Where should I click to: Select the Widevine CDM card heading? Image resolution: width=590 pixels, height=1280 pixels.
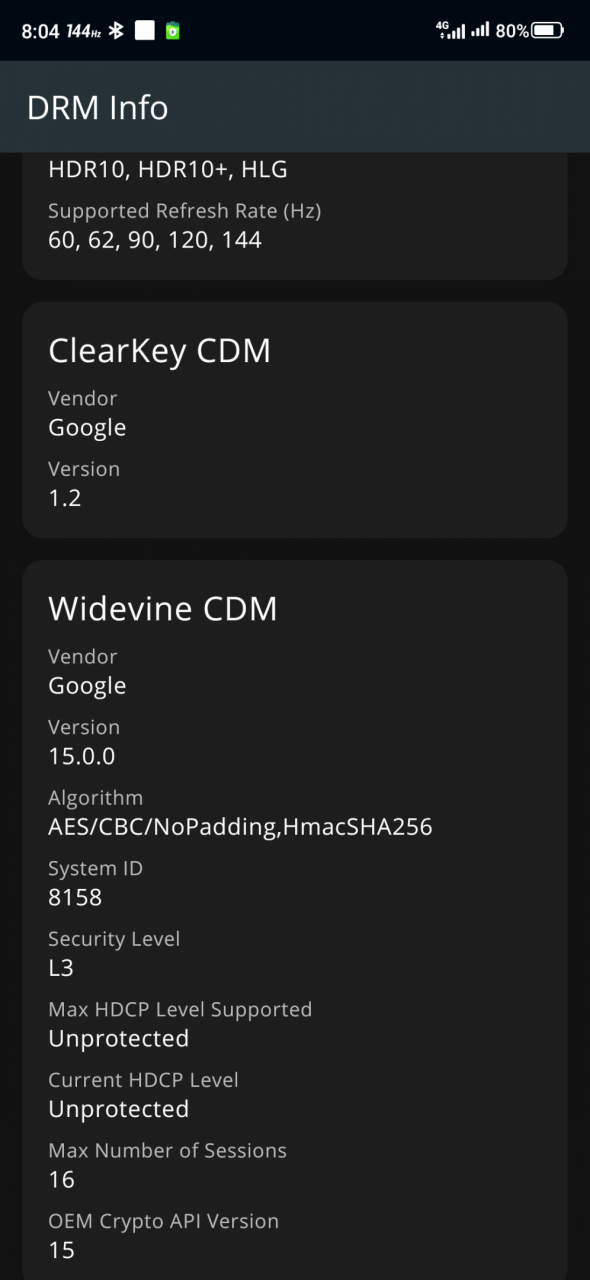162,608
